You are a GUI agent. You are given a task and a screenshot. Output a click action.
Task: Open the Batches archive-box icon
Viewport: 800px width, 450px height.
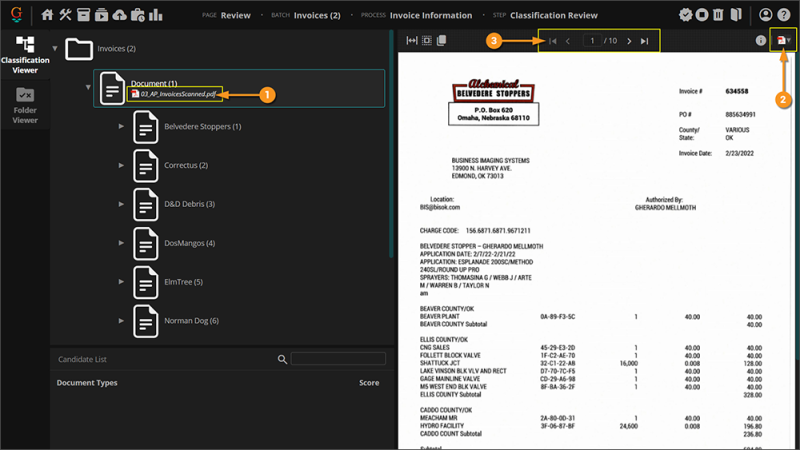tap(83, 15)
